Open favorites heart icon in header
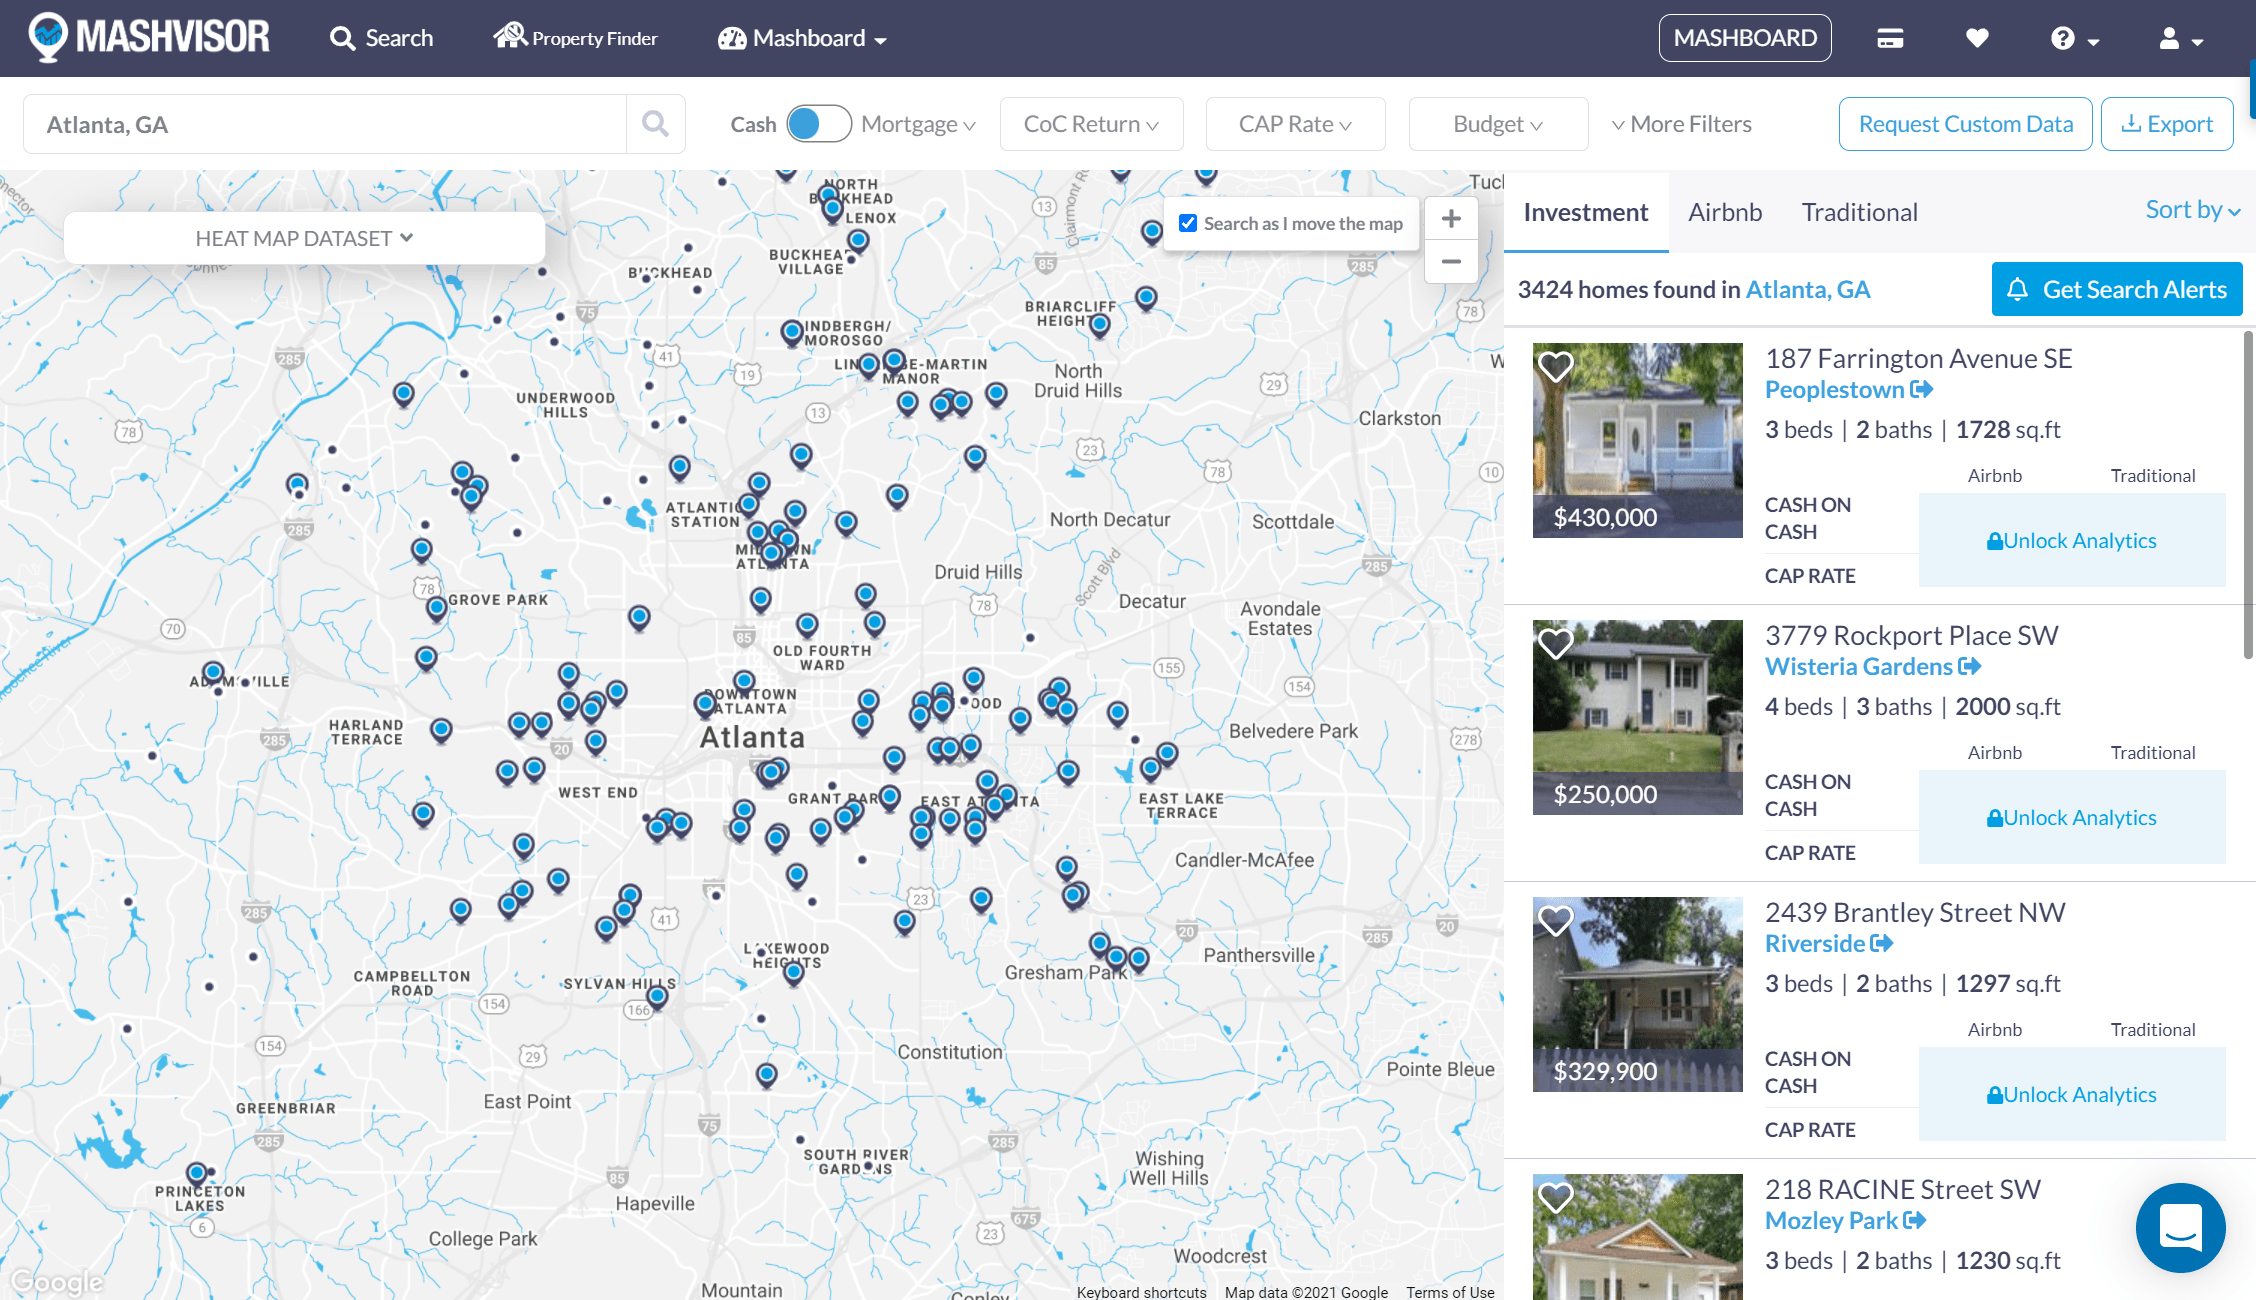The width and height of the screenshot is (2256, 1300). coord(1977,38)
